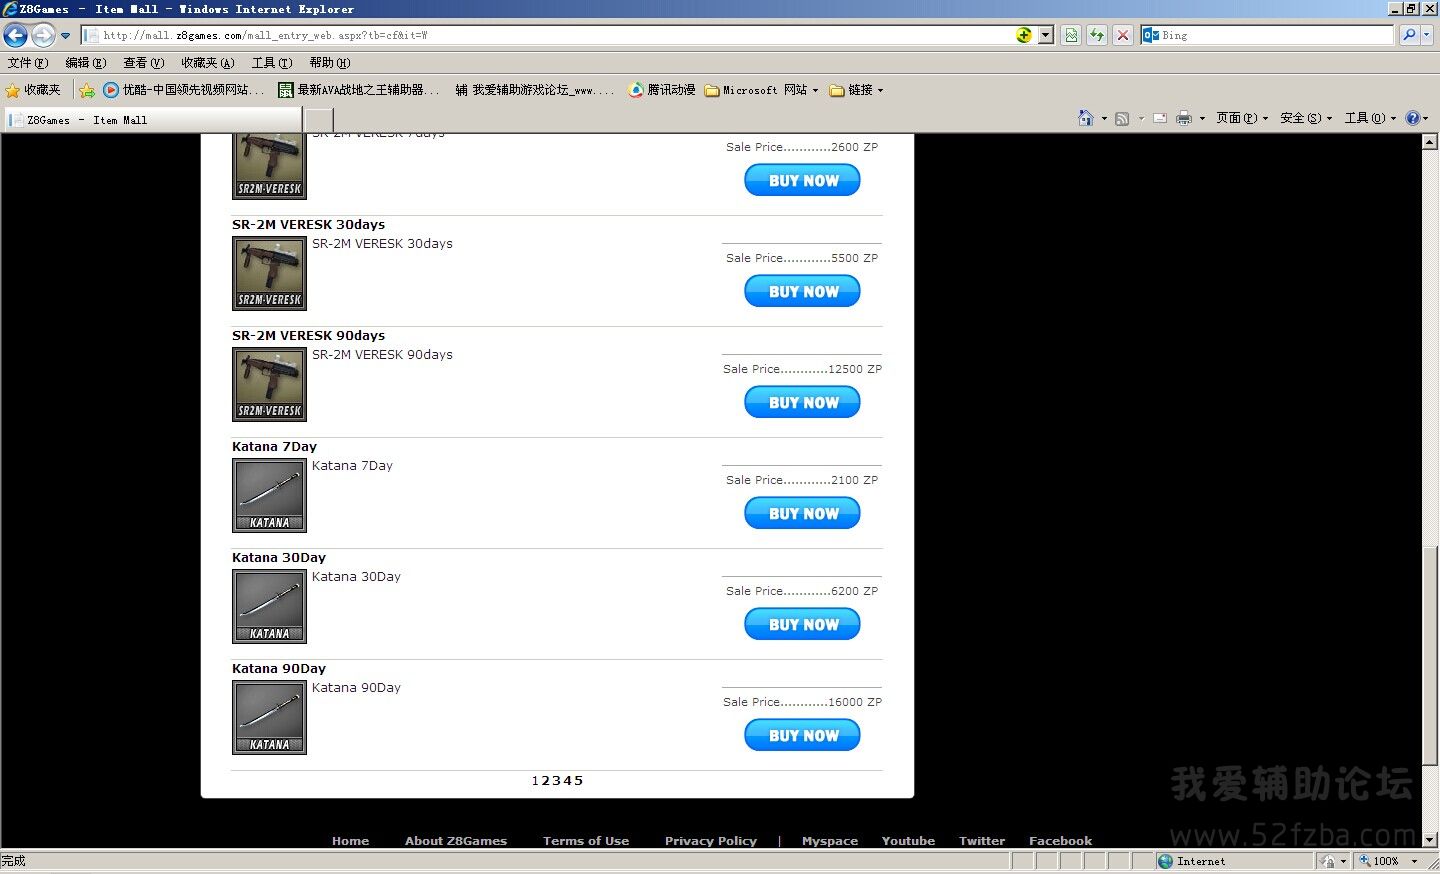Open the Youtube footer link

click(908, 841)
